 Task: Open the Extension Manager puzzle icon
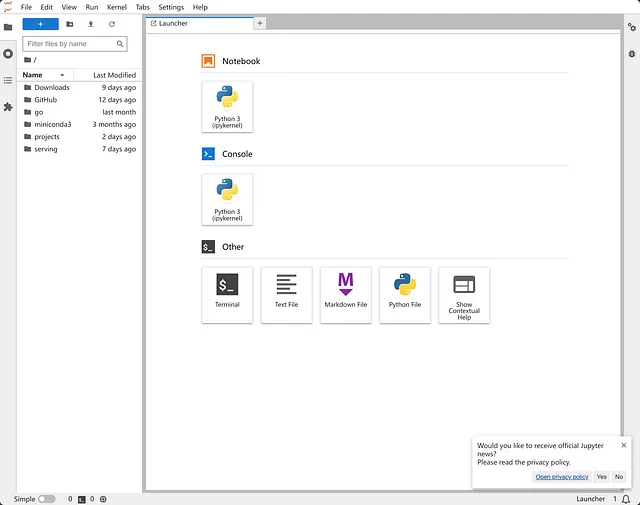8,107
